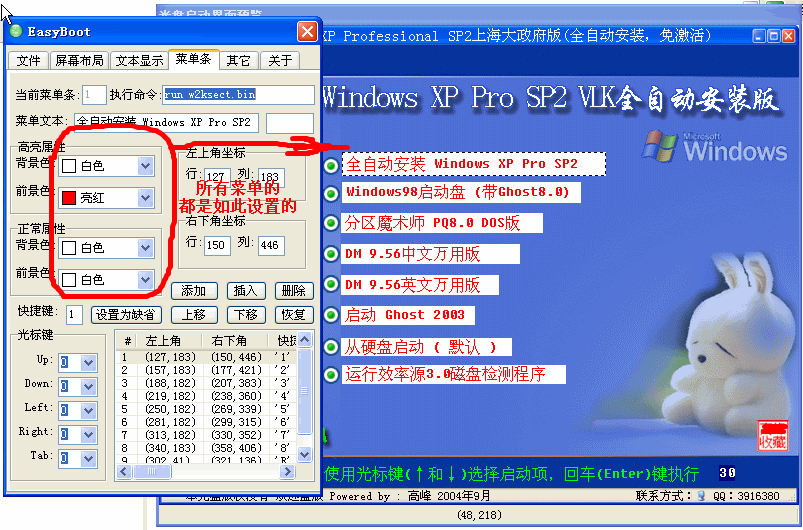Click the red 收藏 stamp icon
Image resolution: width=803 pixels, height=530 pixels.
pos(773,435)
